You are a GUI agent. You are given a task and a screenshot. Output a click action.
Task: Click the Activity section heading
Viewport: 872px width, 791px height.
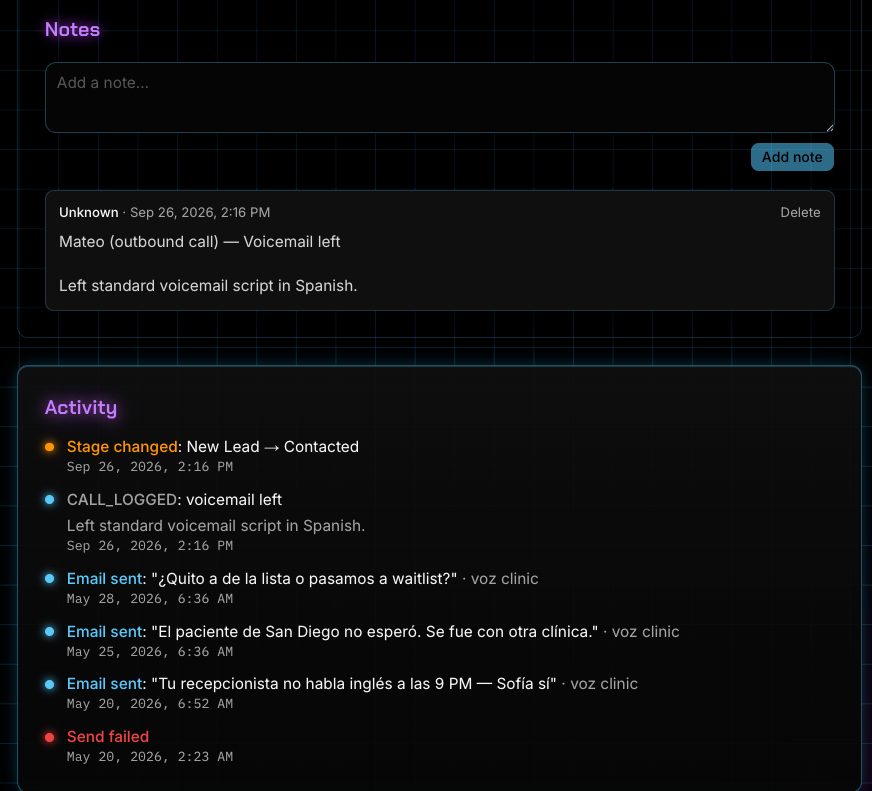point(81,407)
